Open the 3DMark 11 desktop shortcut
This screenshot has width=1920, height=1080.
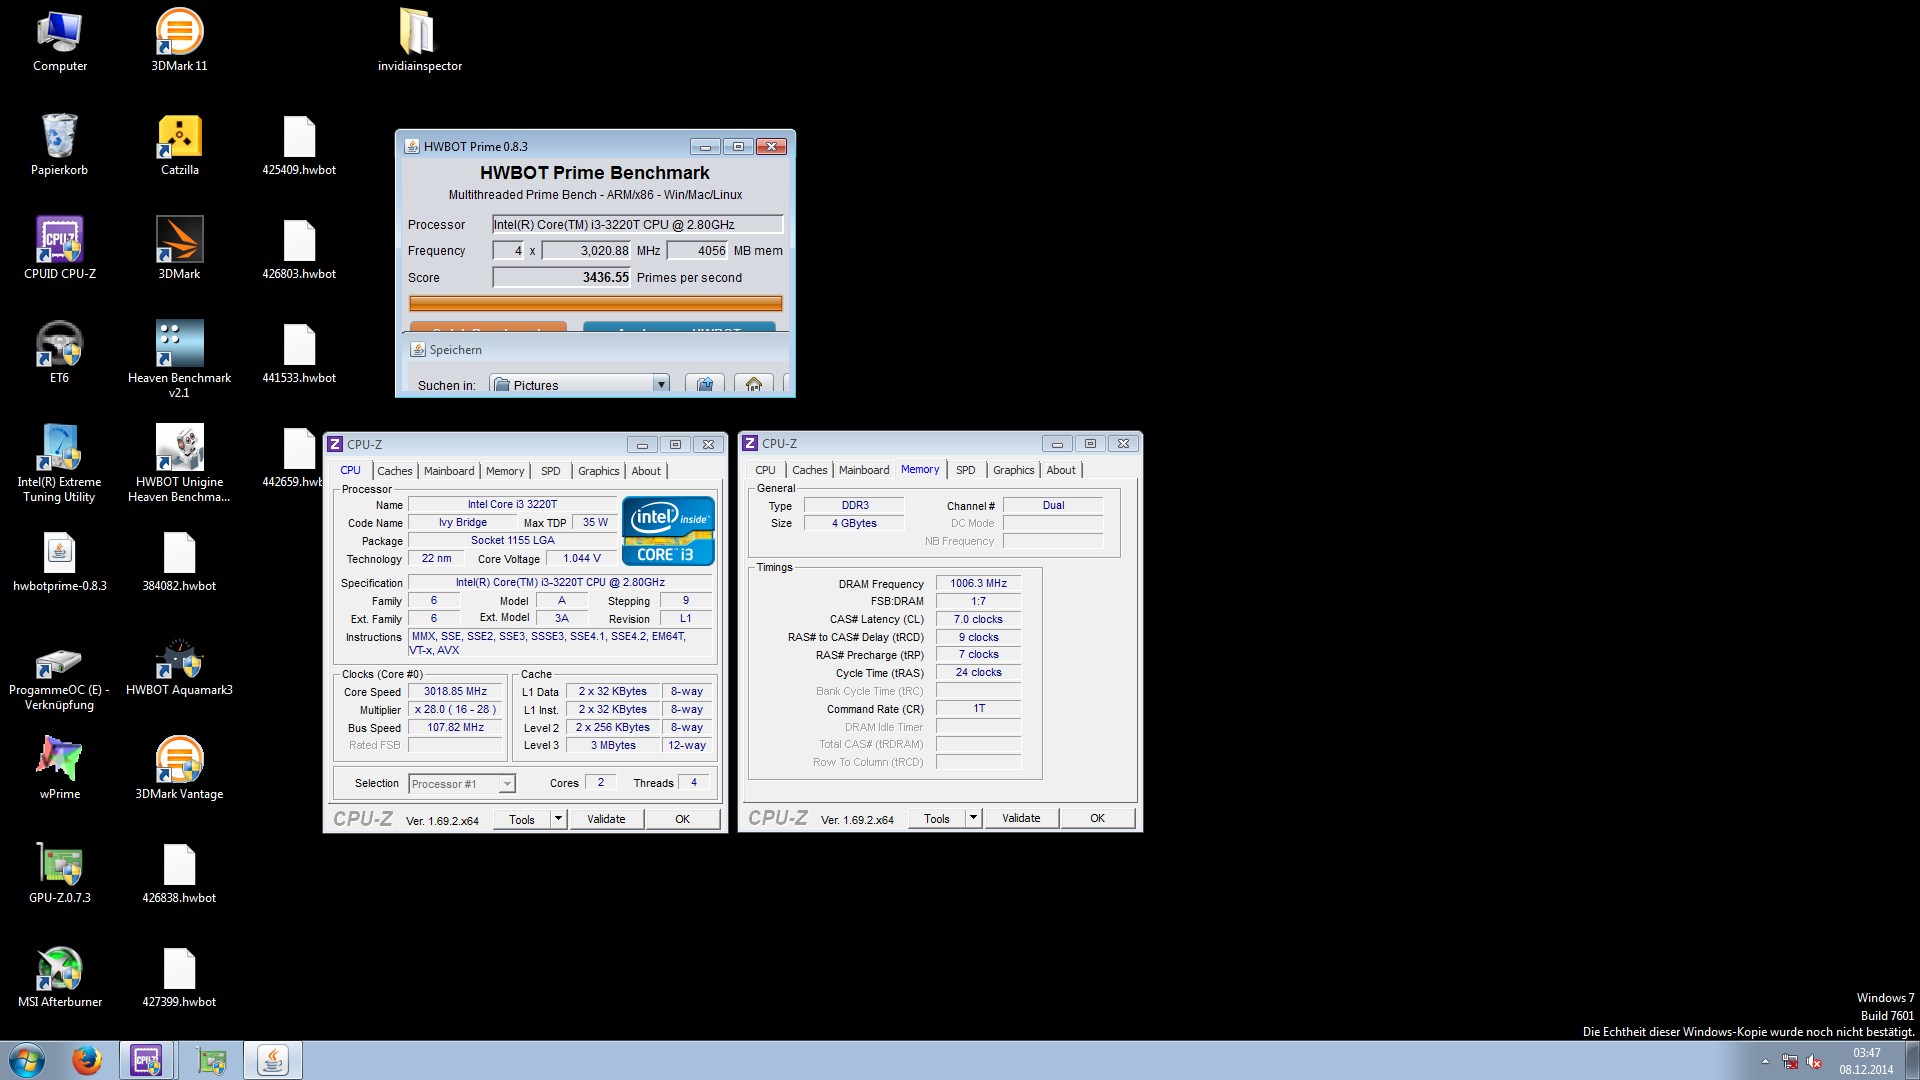180,40
